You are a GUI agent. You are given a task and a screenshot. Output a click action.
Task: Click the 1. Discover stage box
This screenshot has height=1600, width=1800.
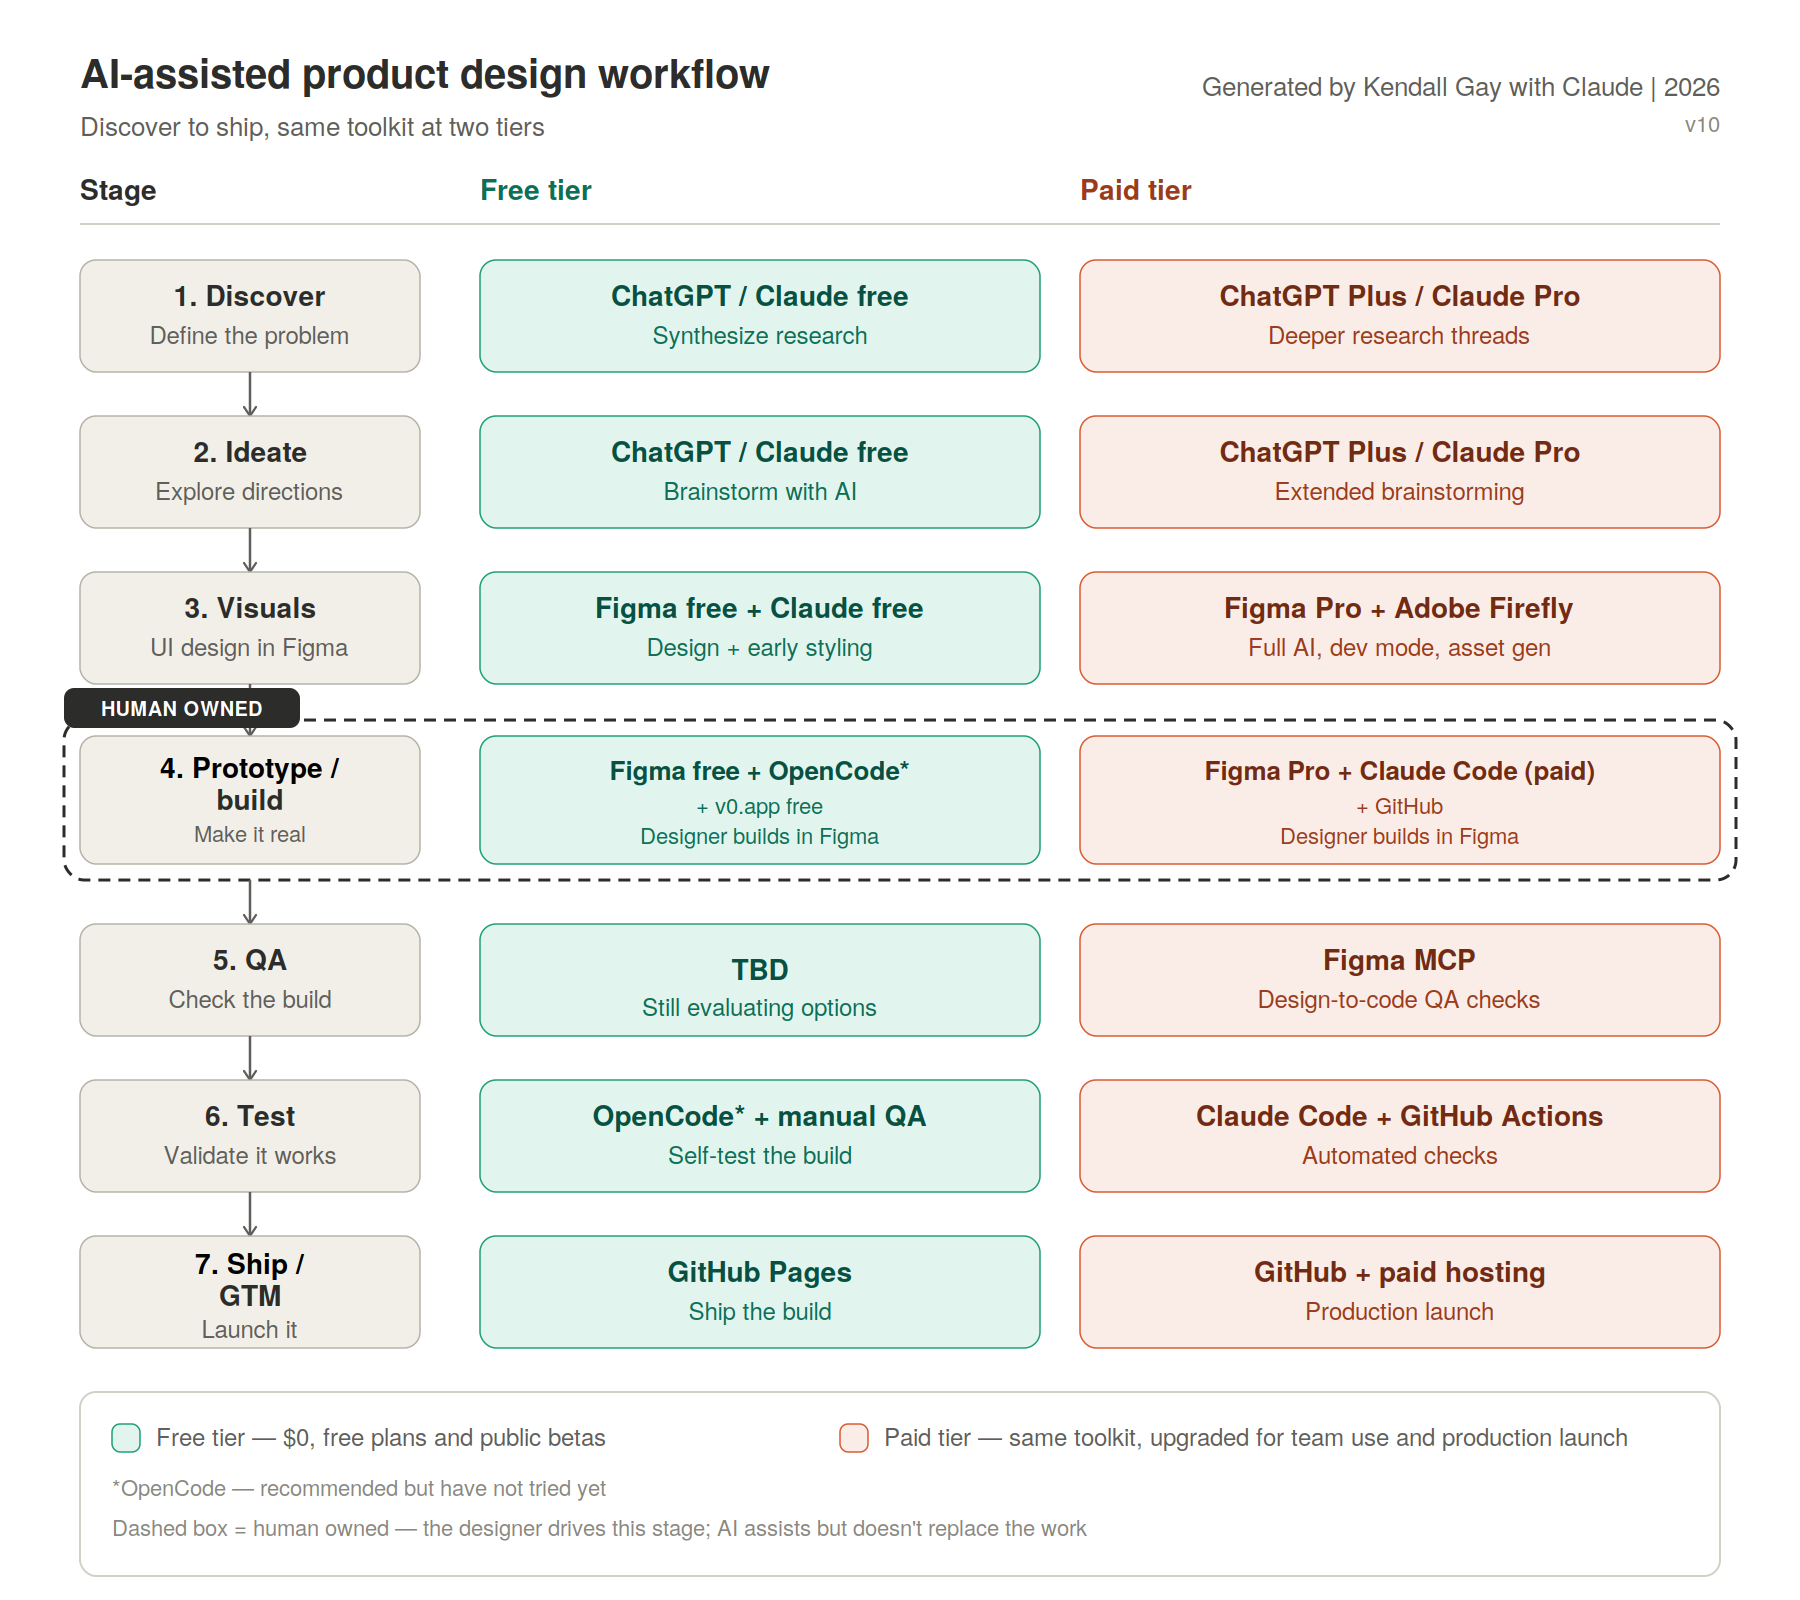coord(250,316)
